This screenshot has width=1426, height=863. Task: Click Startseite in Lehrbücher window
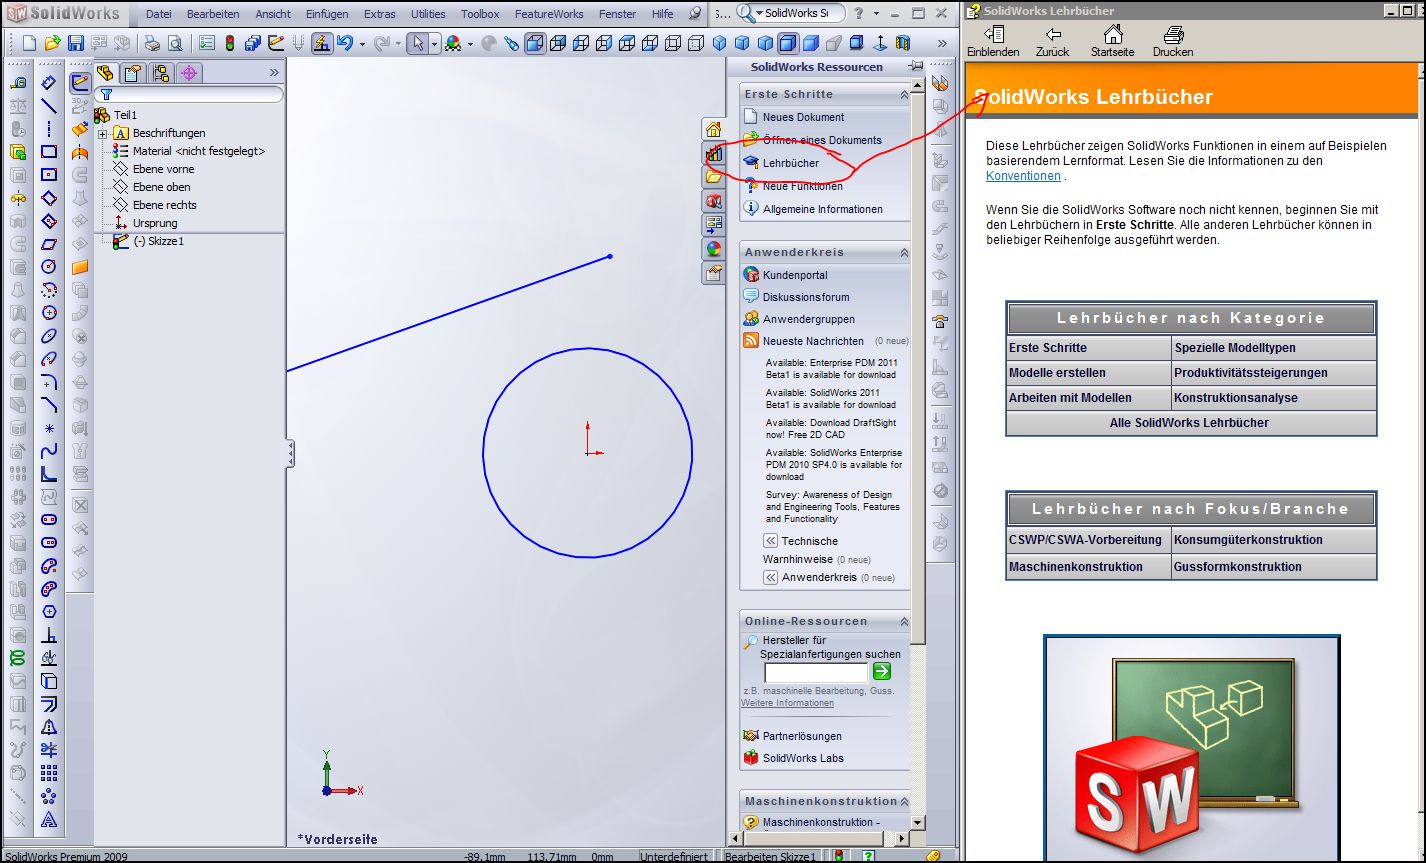click(1112, 41)
